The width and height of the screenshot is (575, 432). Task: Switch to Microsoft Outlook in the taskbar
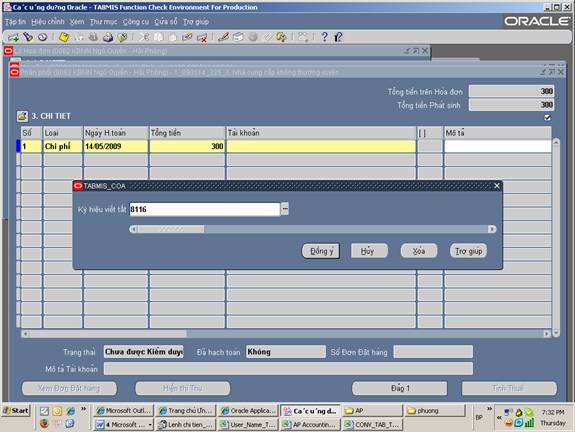[124, 411]
